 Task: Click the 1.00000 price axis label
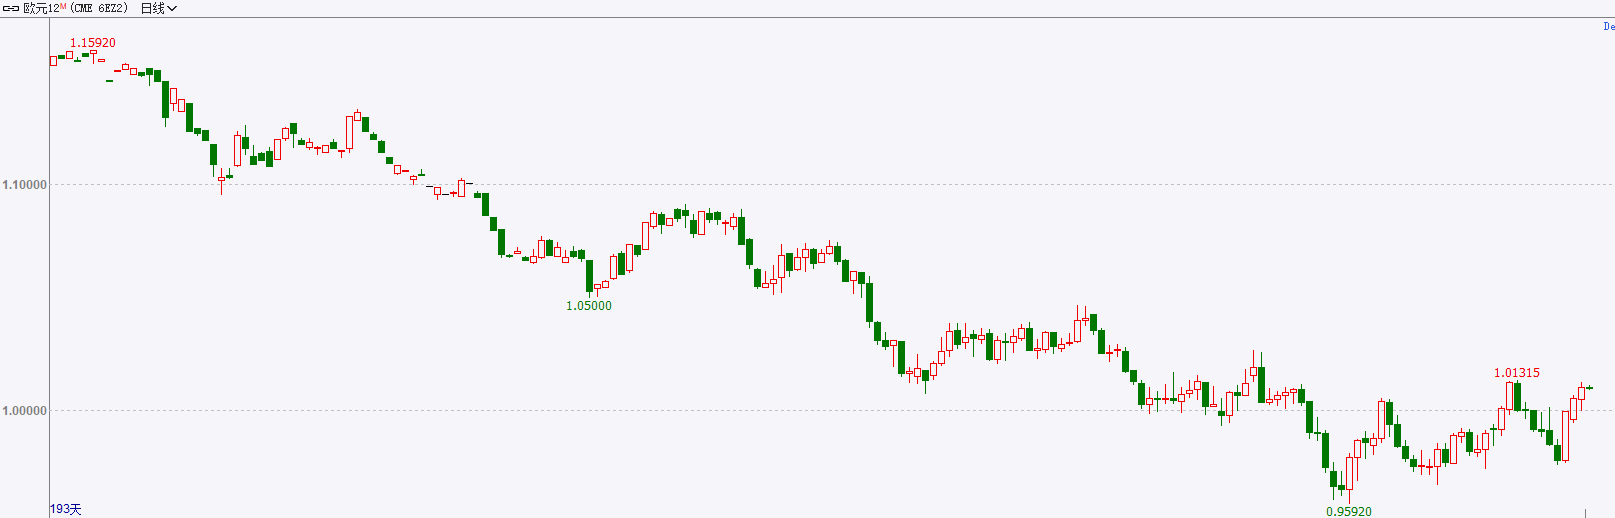pyautogui.click(x=25, y=411)
